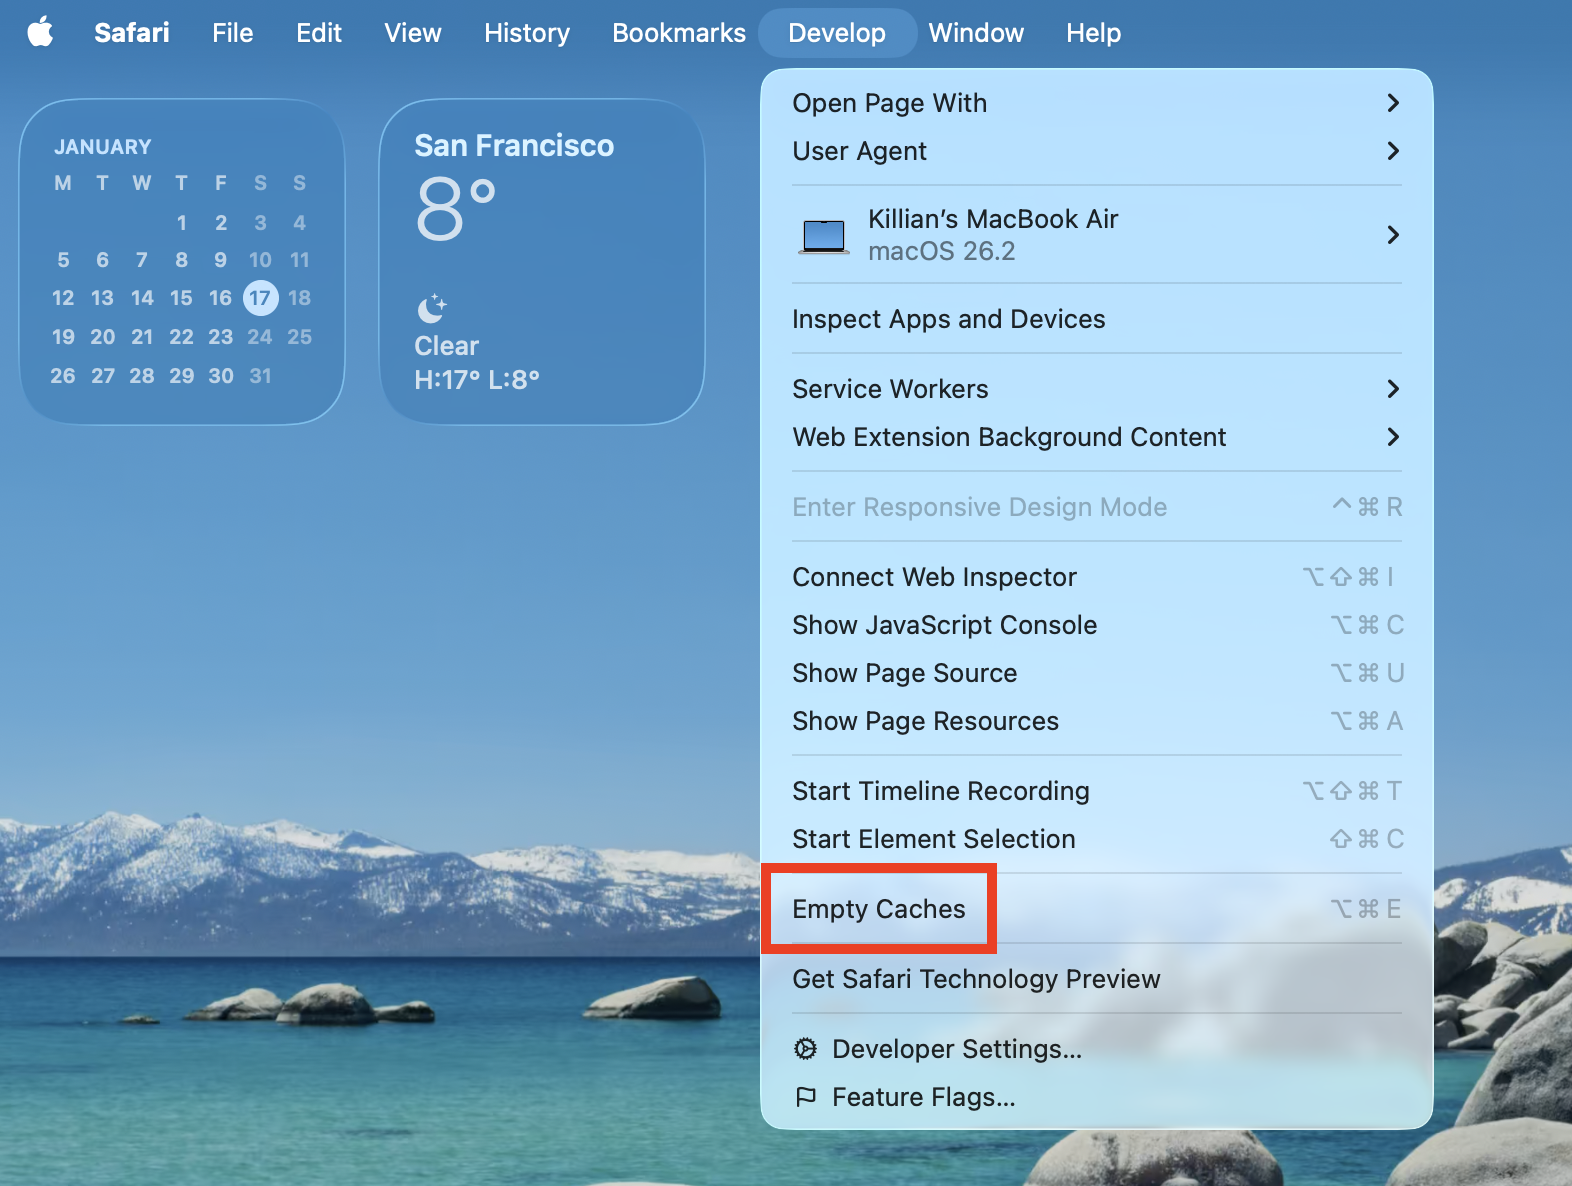Choose User Agent menu item

[1097, 151]
